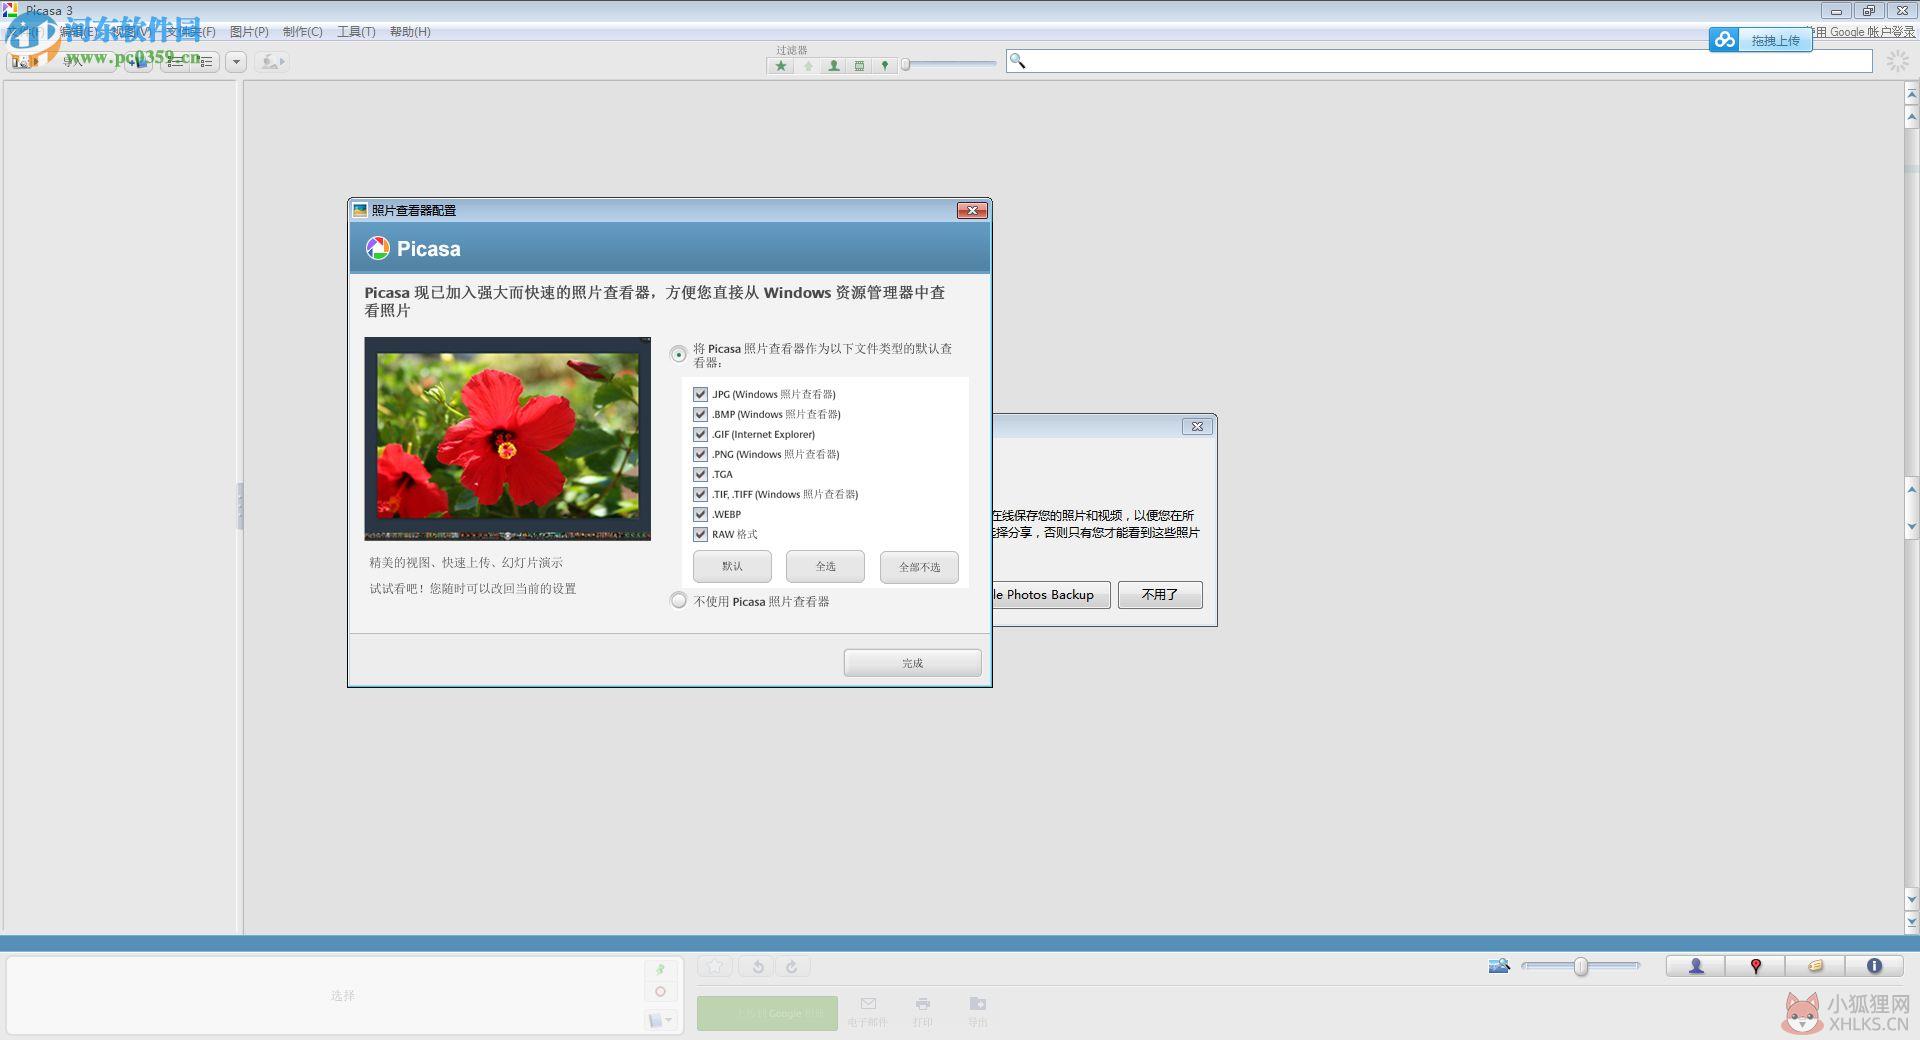This screenshot has height=1040, width=1920.
Task: Rotate photo counter-clockwise
Action: (x=758, y=966)
